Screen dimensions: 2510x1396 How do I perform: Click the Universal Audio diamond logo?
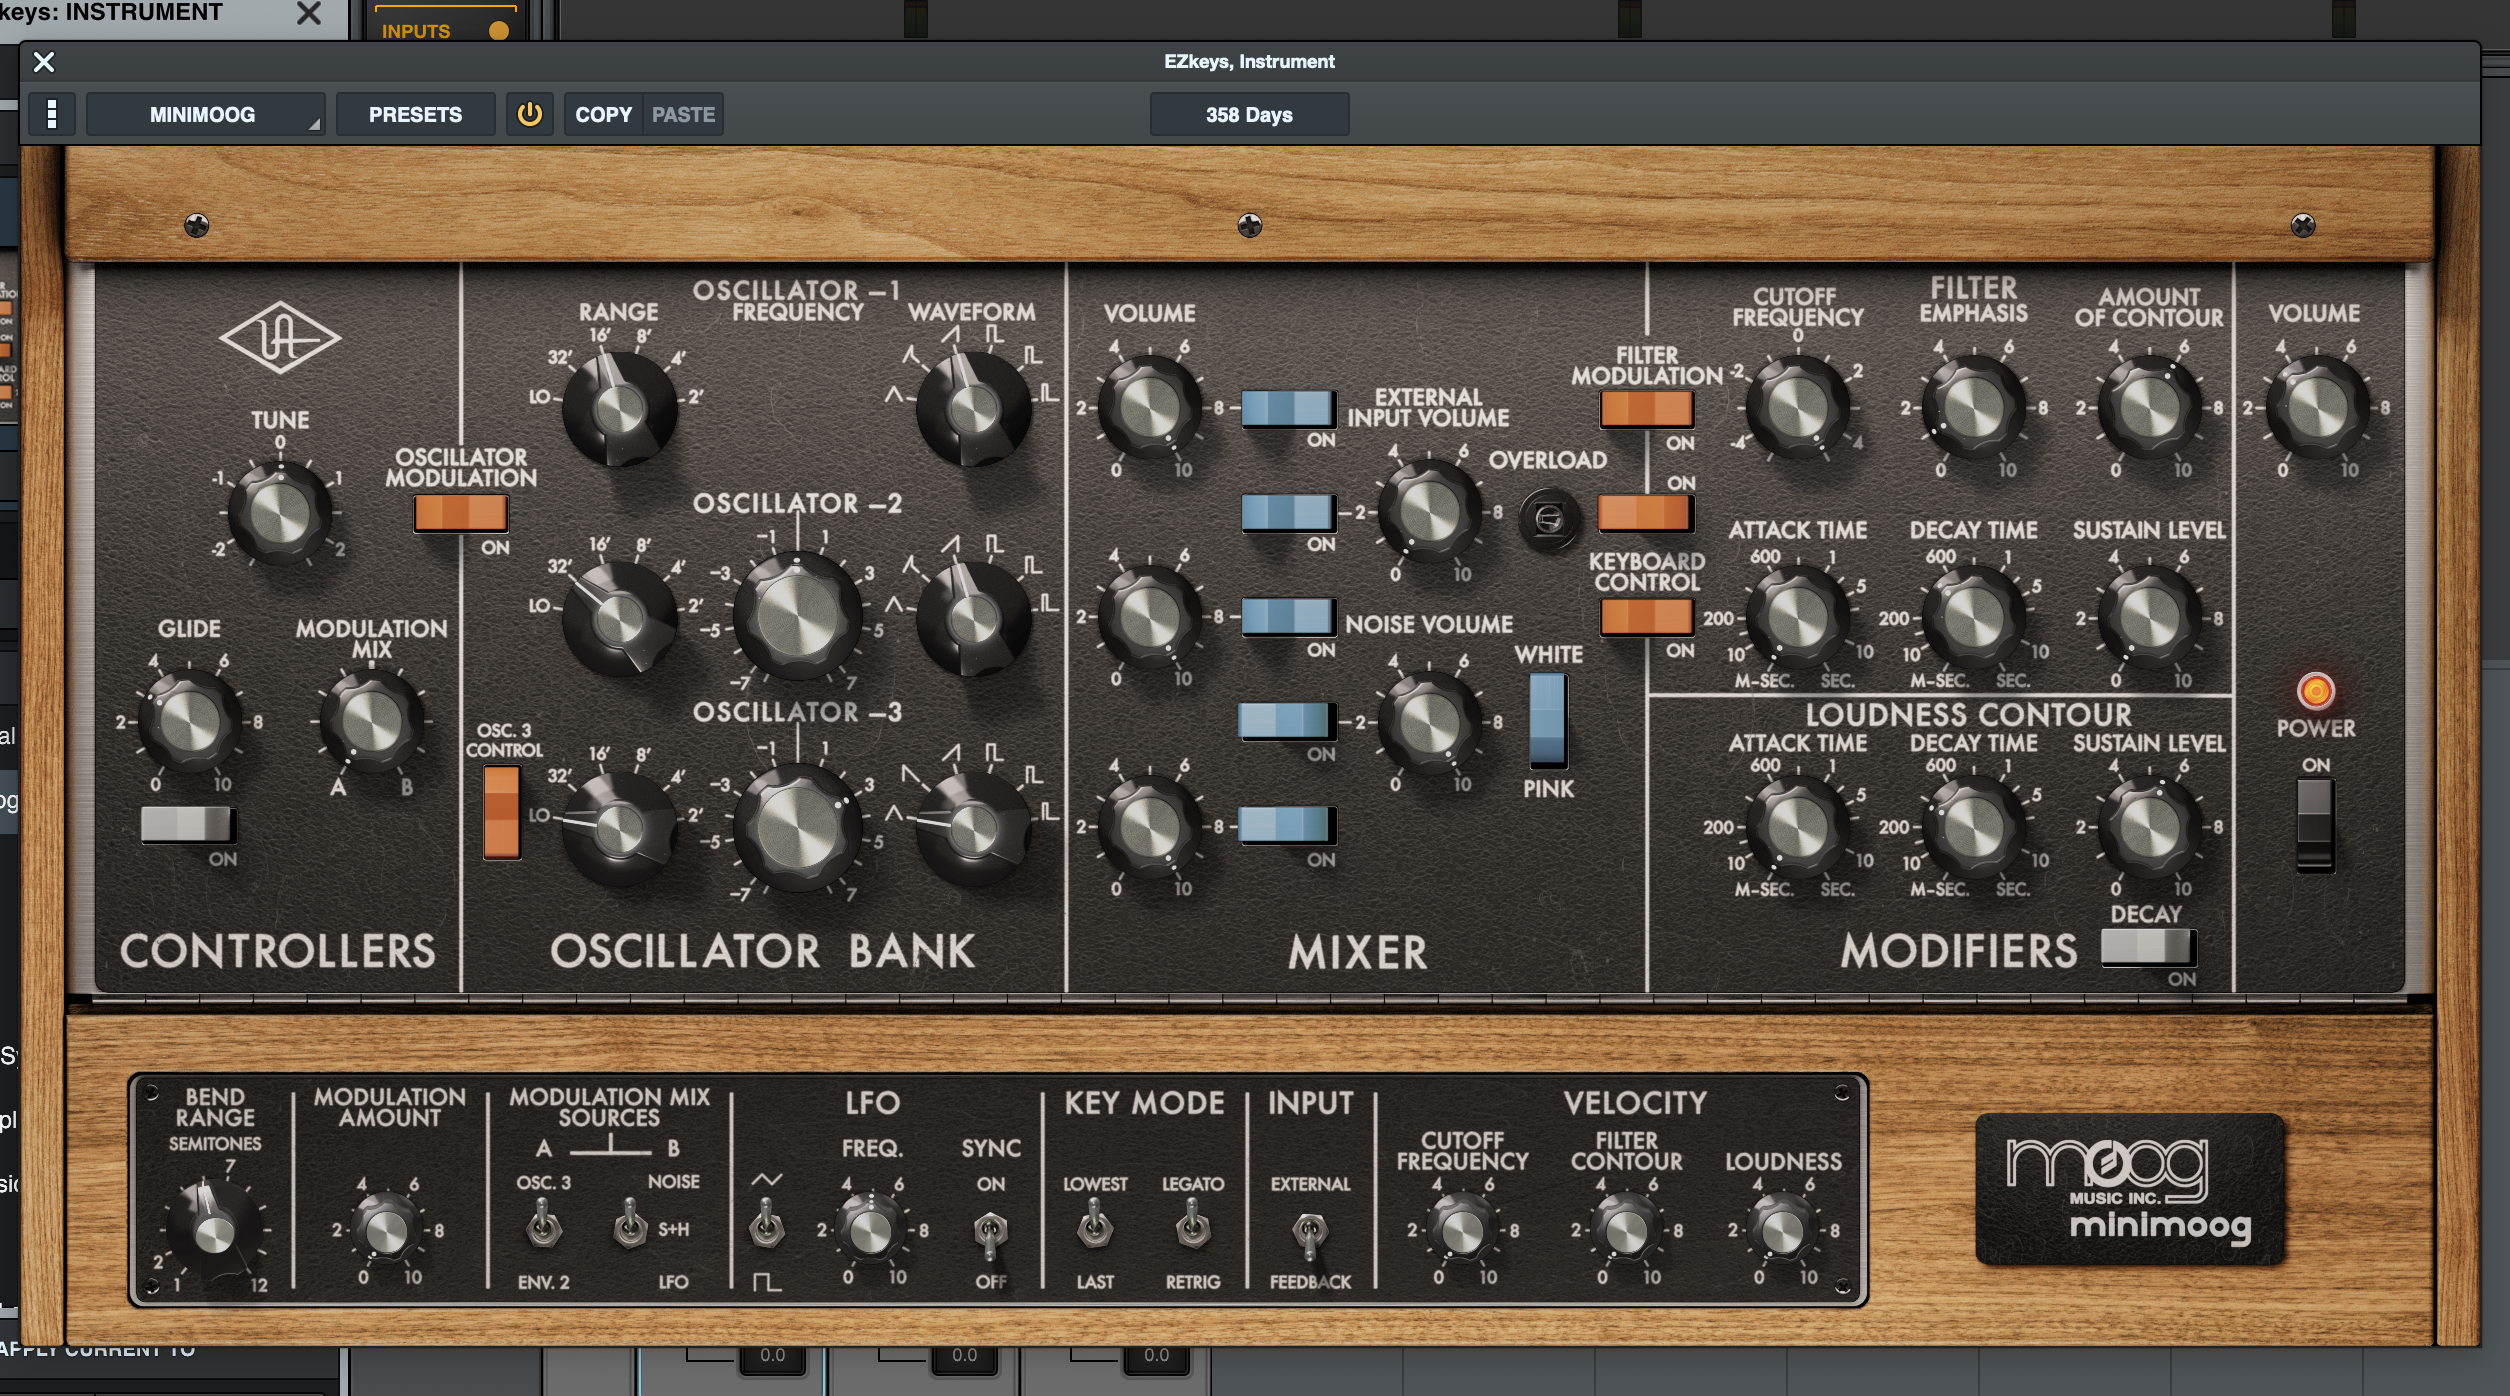click(280, 337)
